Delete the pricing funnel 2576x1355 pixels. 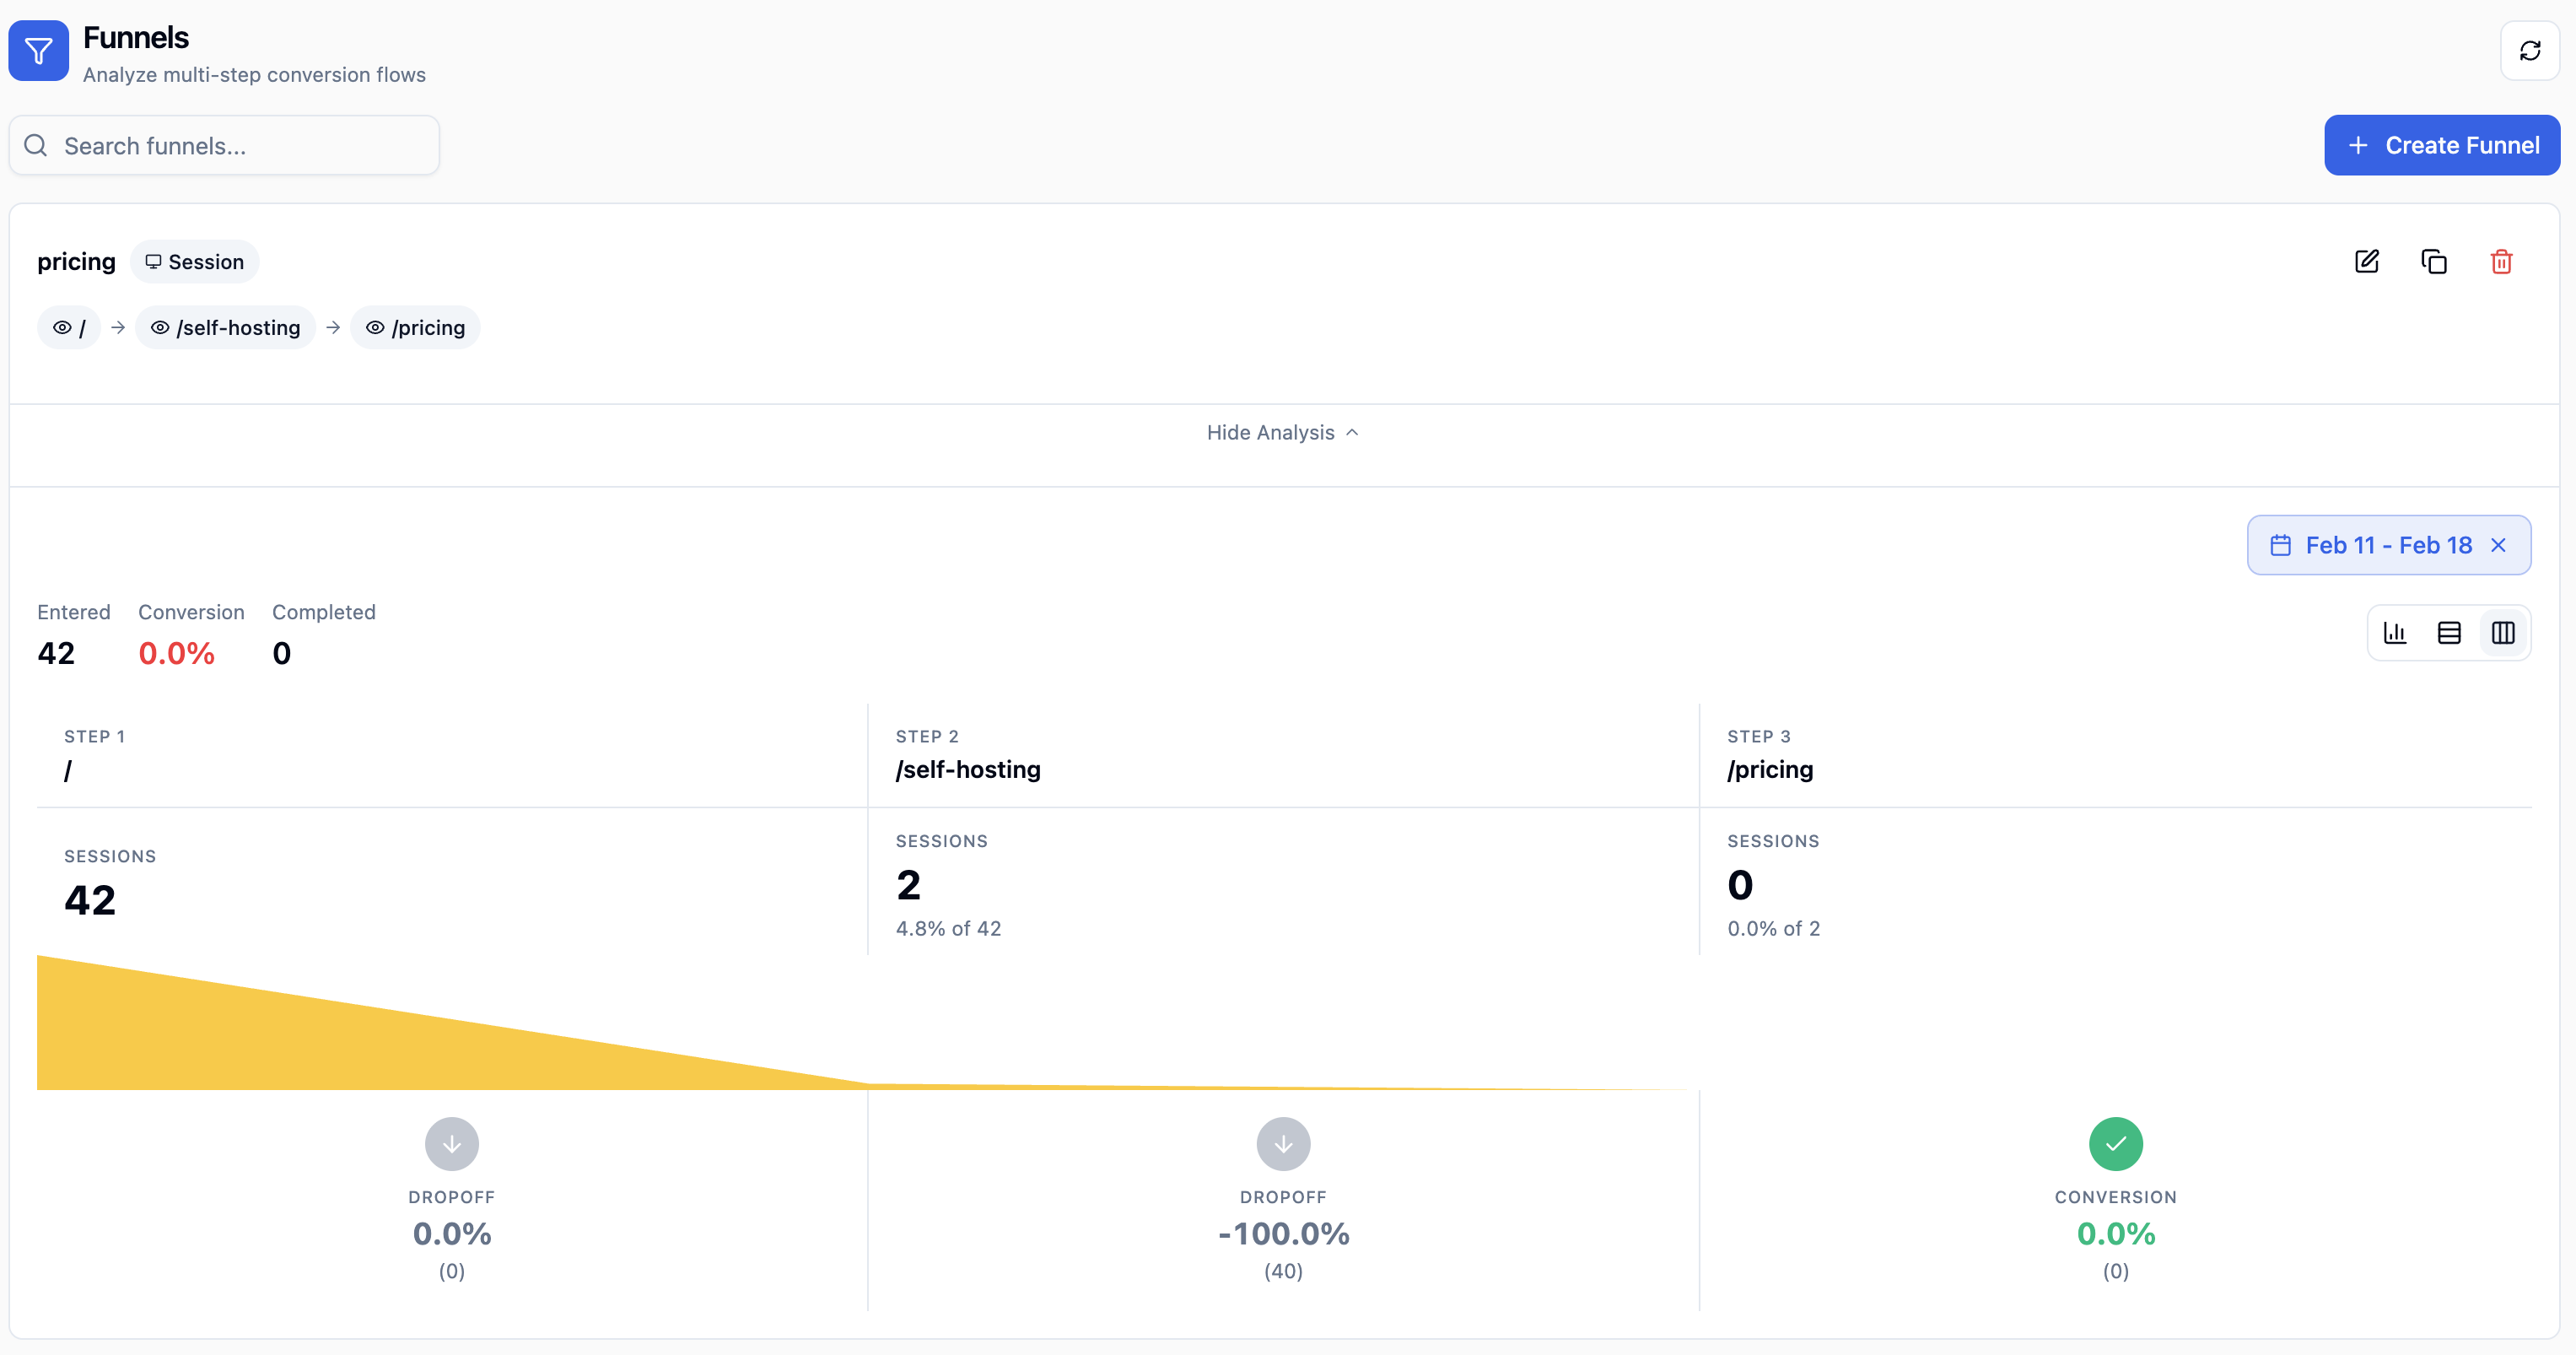coord(2501,262)
